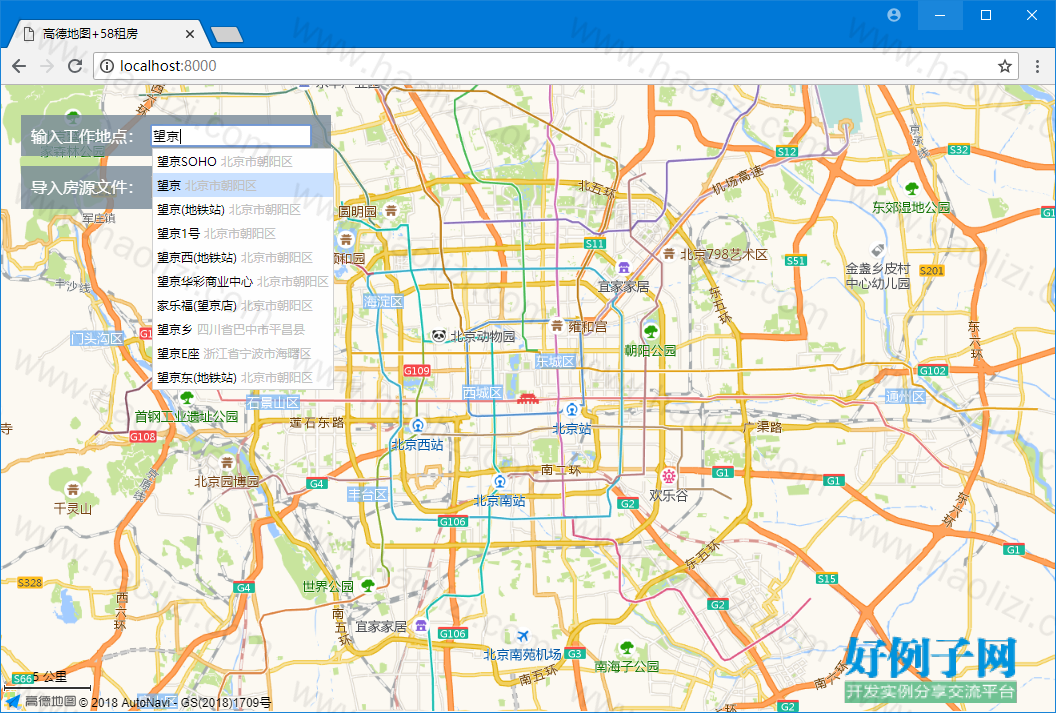The image size is (1056, 713).
Task: Click the browser forward arrow
Action: tap(46, 66)
